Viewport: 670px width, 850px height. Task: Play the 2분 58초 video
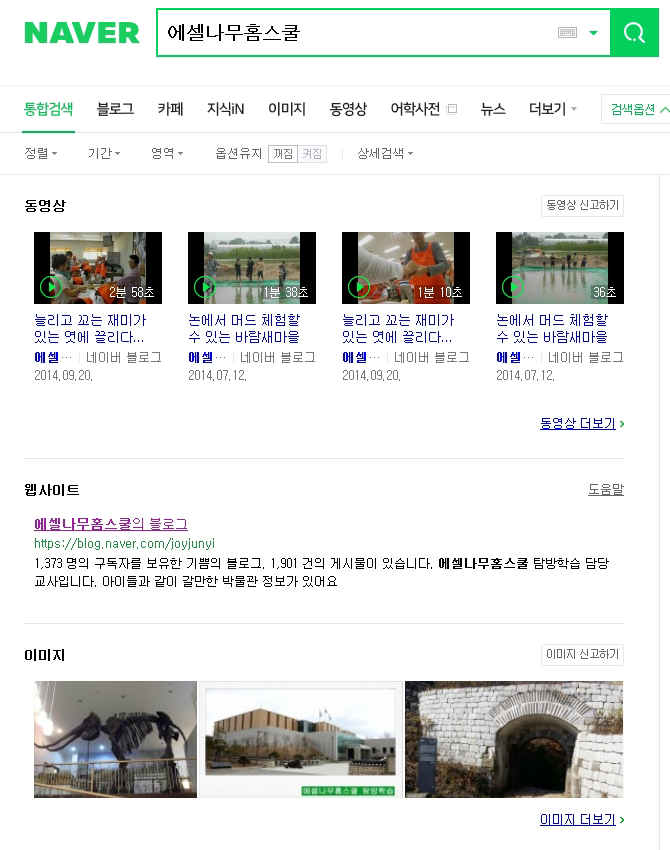tap(98, 268)
